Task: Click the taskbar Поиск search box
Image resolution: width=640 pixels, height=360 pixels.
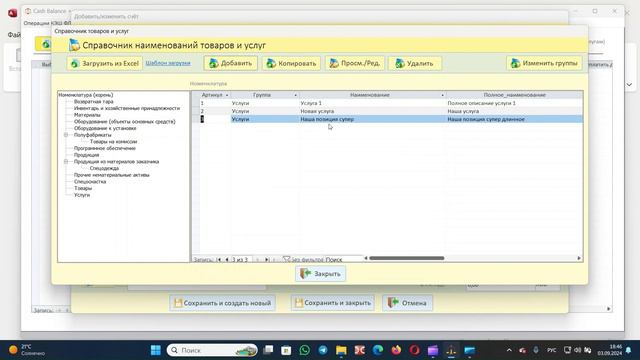Action: pos(212,350)
